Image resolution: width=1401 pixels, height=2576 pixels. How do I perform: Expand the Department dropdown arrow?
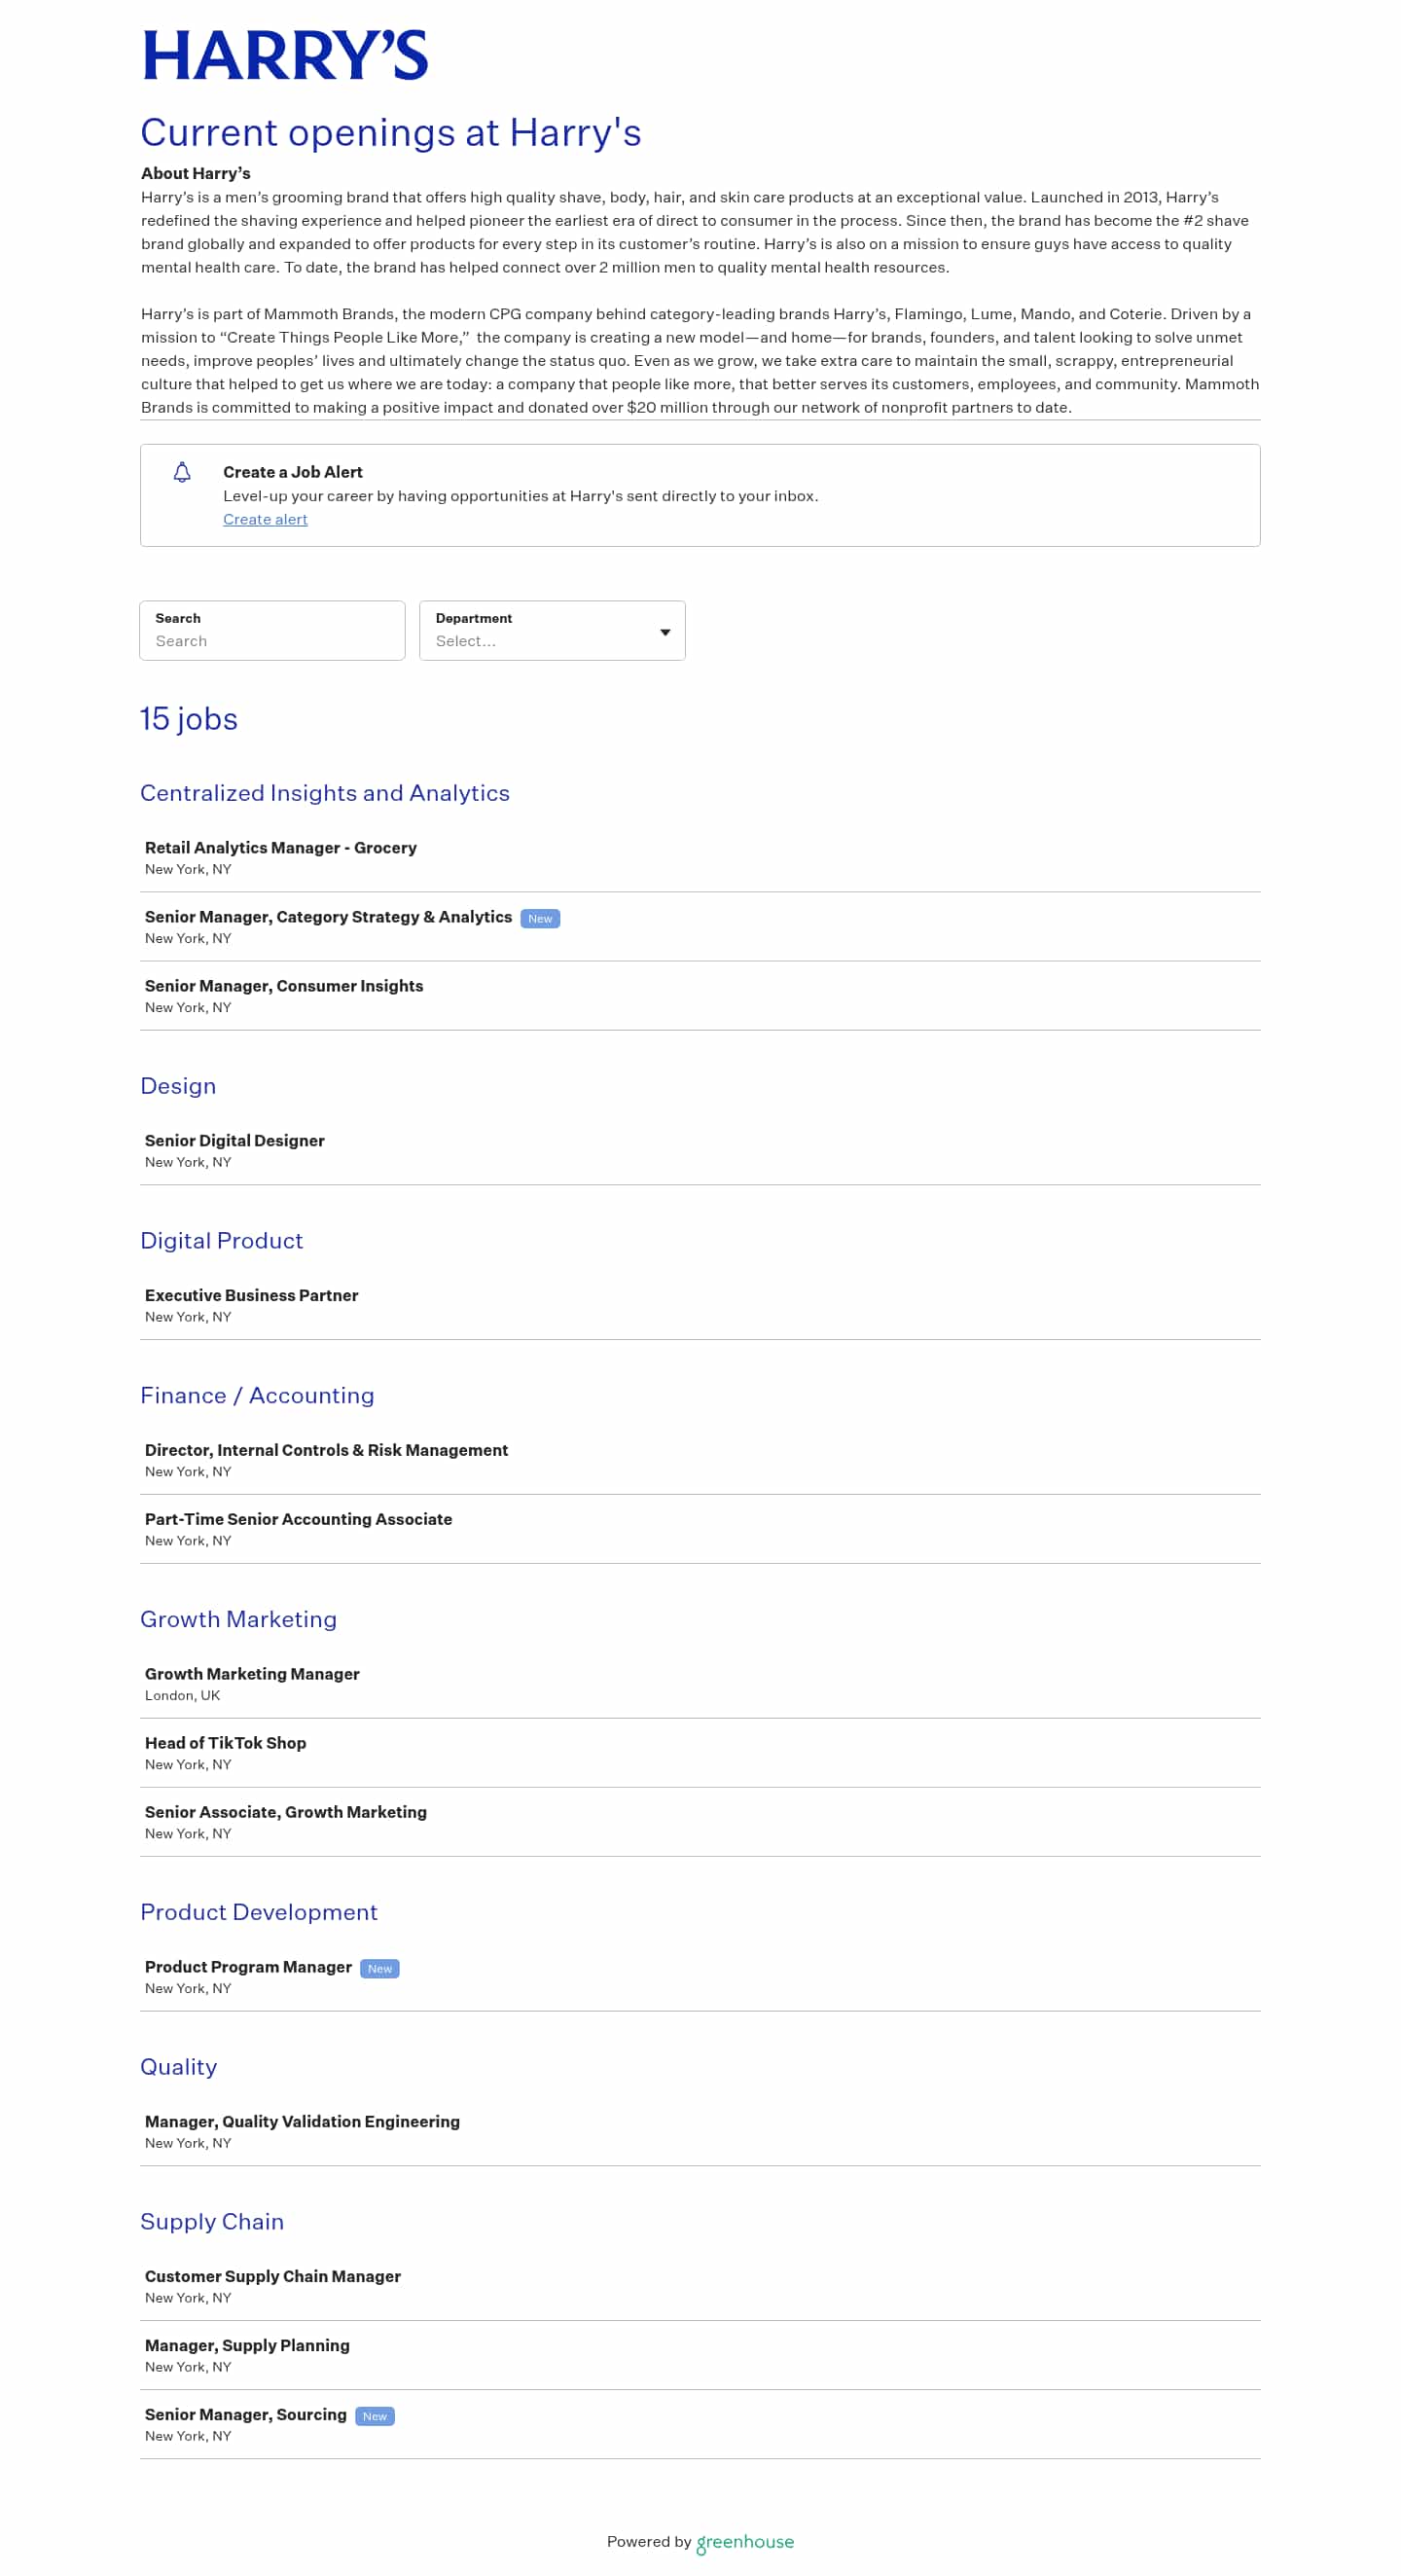pyautogui.click(x=665, y=632)
